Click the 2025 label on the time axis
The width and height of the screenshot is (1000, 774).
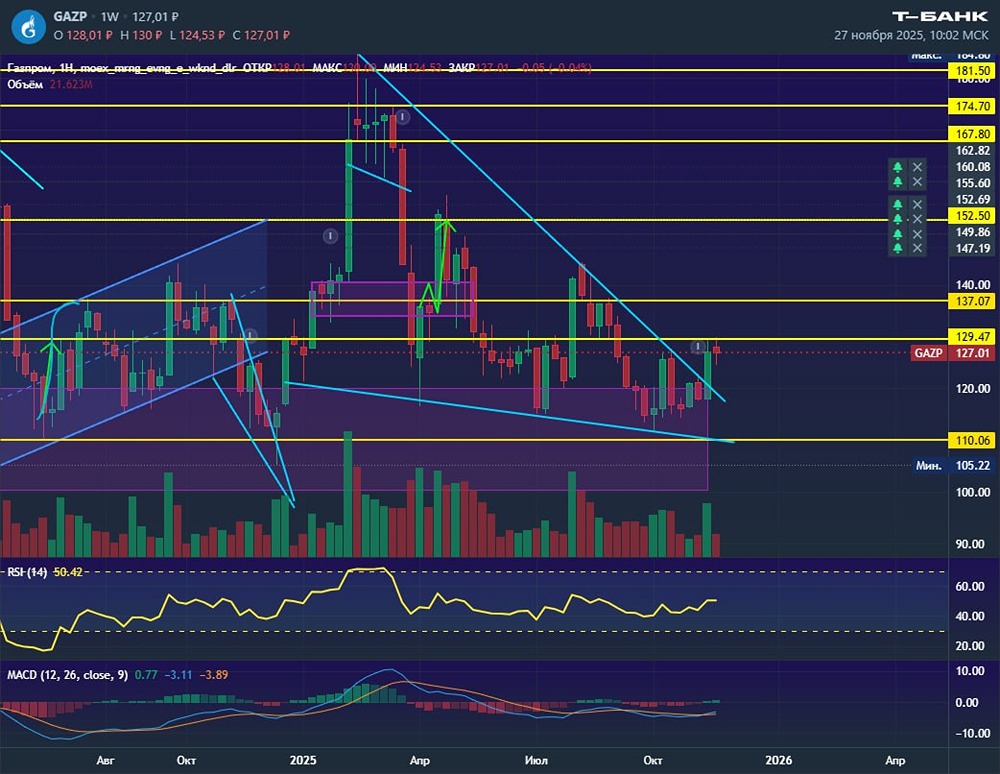(x=303, y=760)
